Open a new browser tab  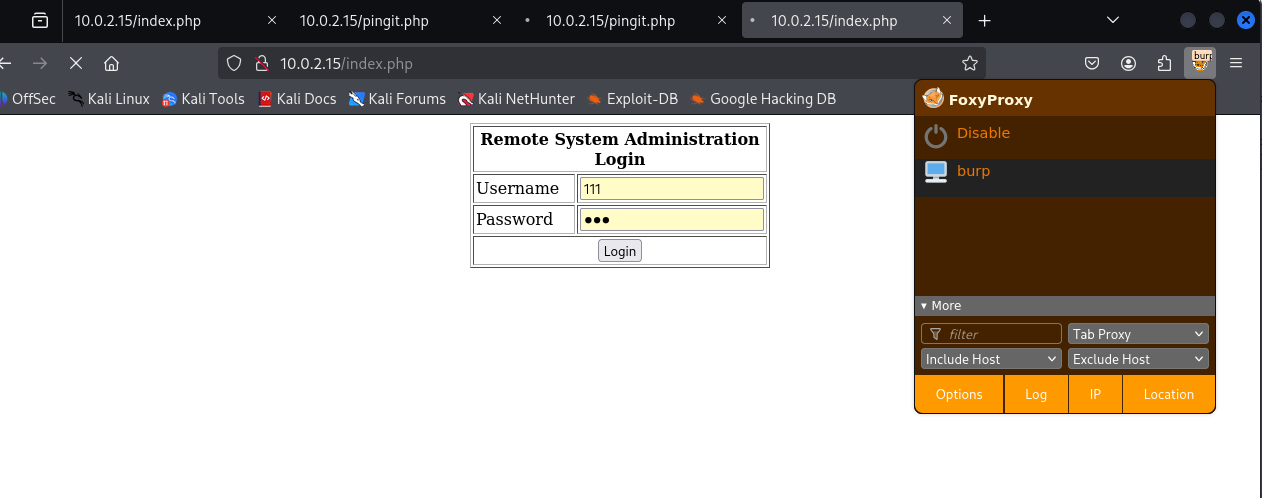tap(984, 21)
